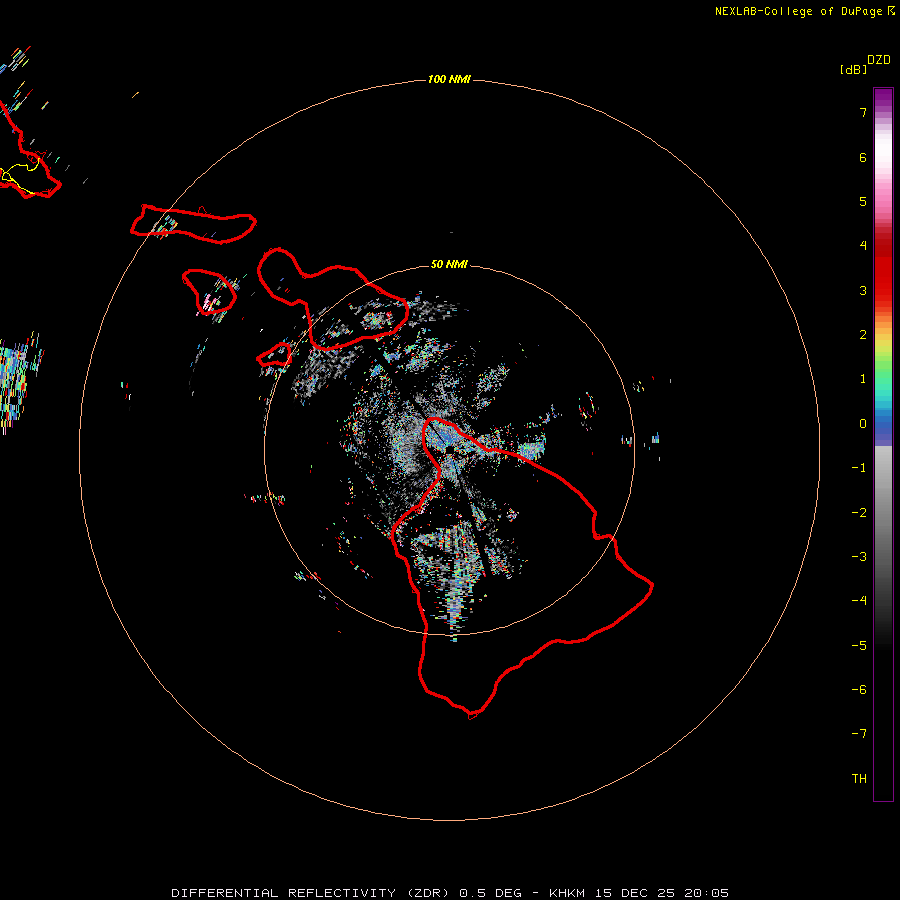The image size is (900, 900).
Task: Click the DZD color scale title
Action: 879,60
